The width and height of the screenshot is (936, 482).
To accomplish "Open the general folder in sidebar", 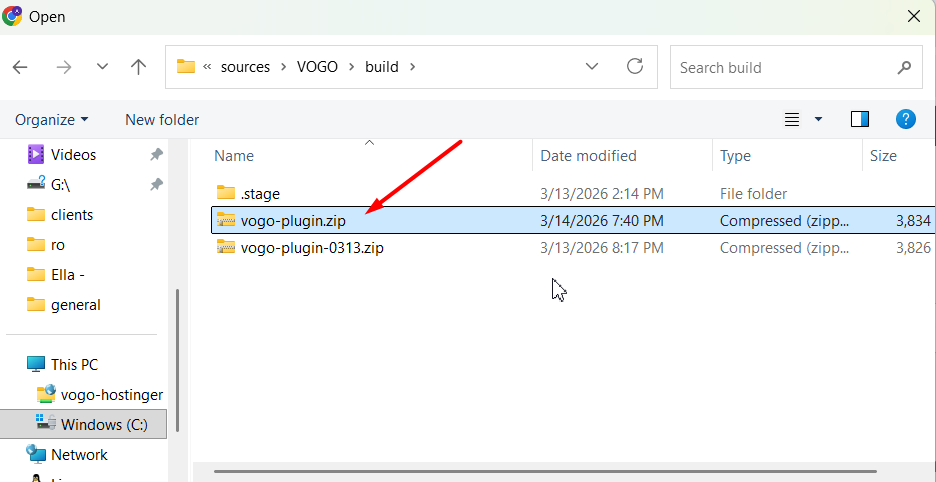I will pyautogui.click(x=75, y=305).
